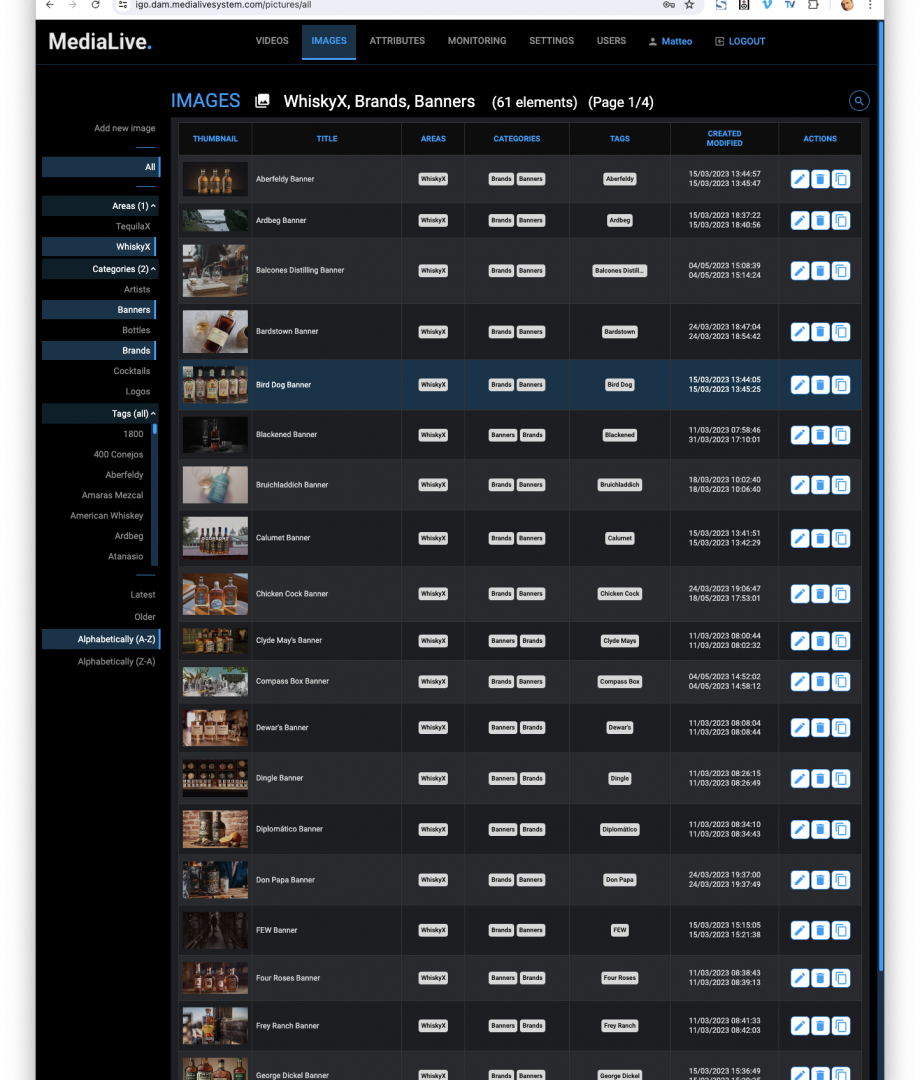The width and height of the screenshot is (920, 1080).
Task: Edit the Bardstown Banner entry
Action: 799,332
